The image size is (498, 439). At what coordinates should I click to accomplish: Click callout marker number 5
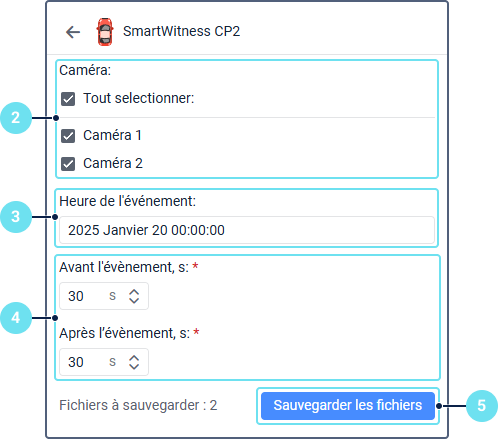point(482,406)
